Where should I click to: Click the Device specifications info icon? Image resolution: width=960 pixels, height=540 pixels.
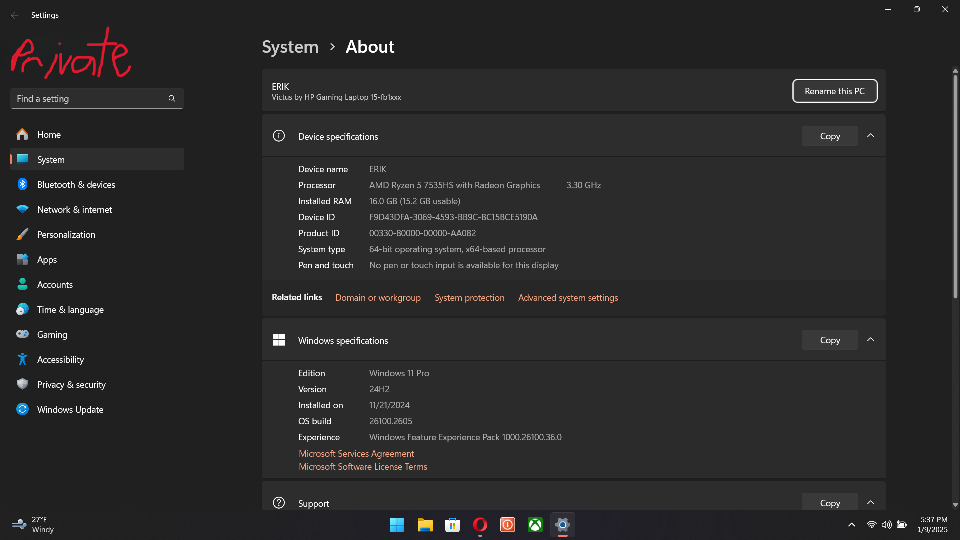[279, 136]
